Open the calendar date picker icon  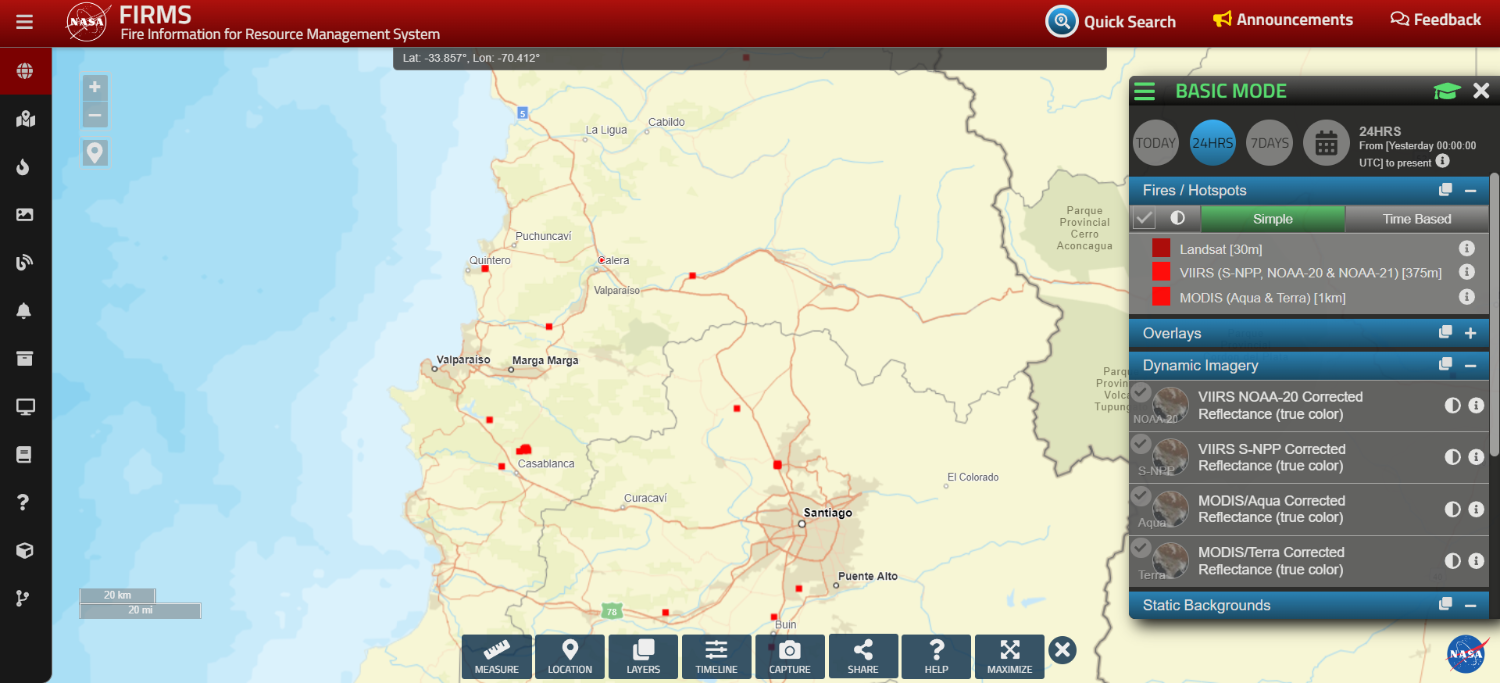tap(1326, 143)
